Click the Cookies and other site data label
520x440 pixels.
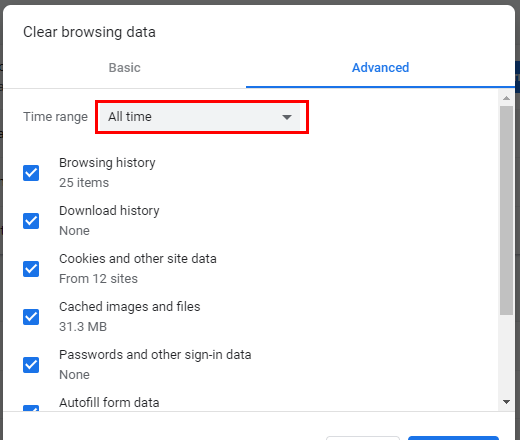pos(138,259)
